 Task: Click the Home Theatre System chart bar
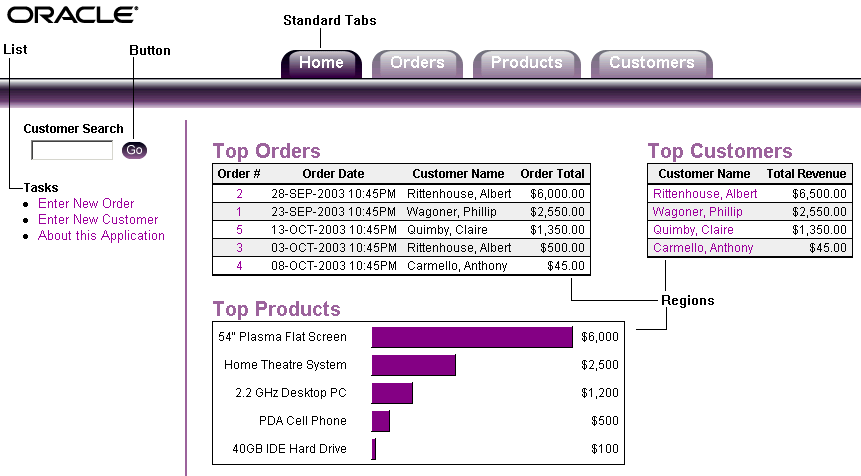tap(413, 365)
